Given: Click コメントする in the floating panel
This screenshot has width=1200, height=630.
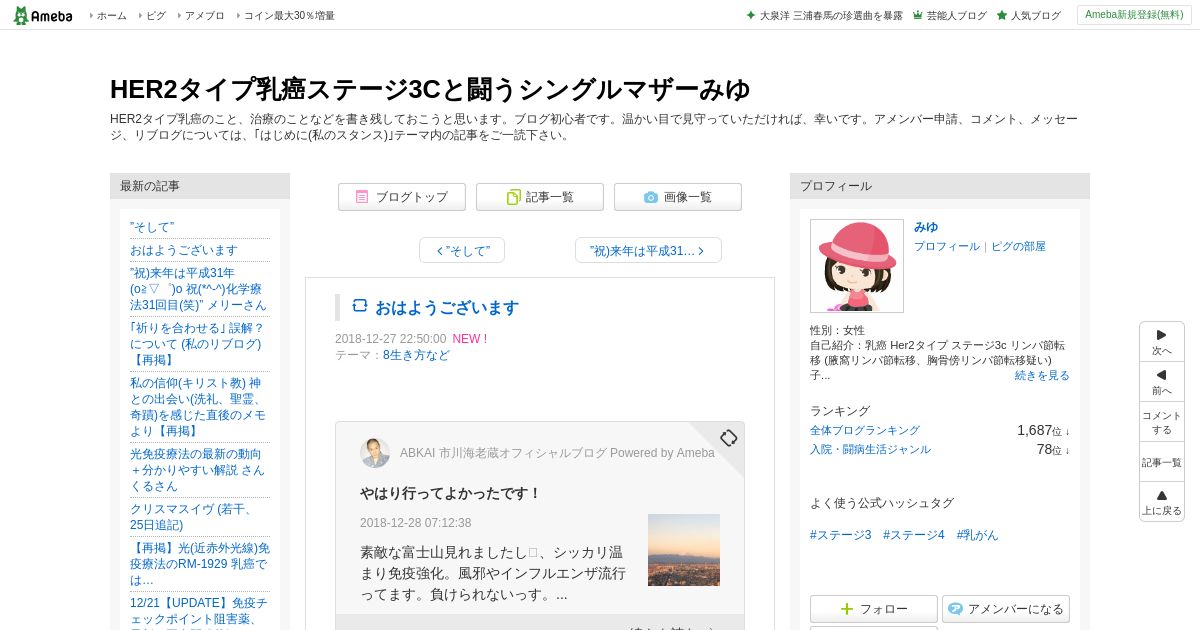Looking at the screenshot, I should coord(1162,422).
